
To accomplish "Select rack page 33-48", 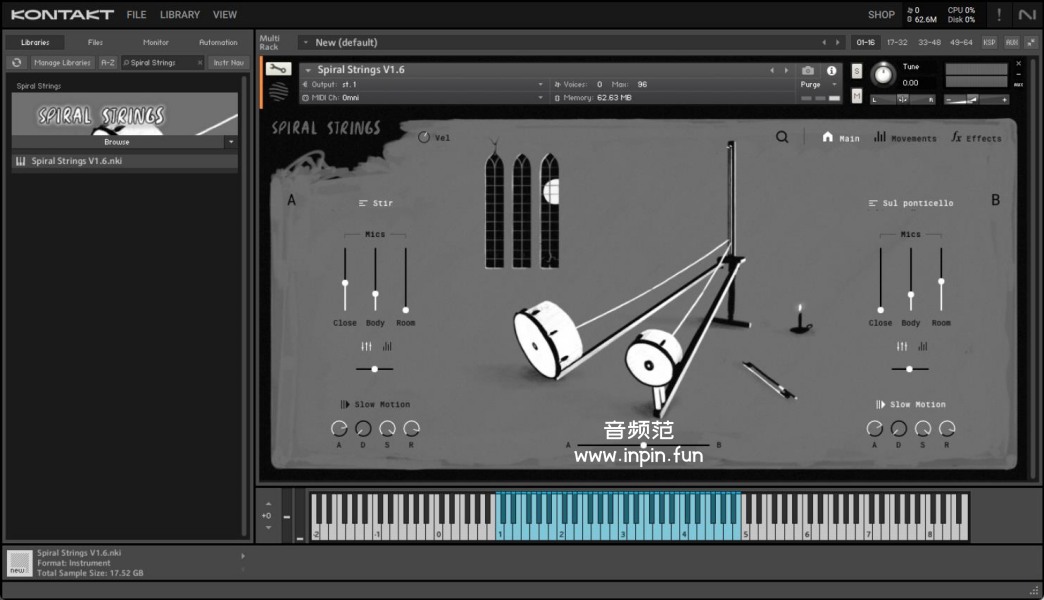I will pos(929,42).
